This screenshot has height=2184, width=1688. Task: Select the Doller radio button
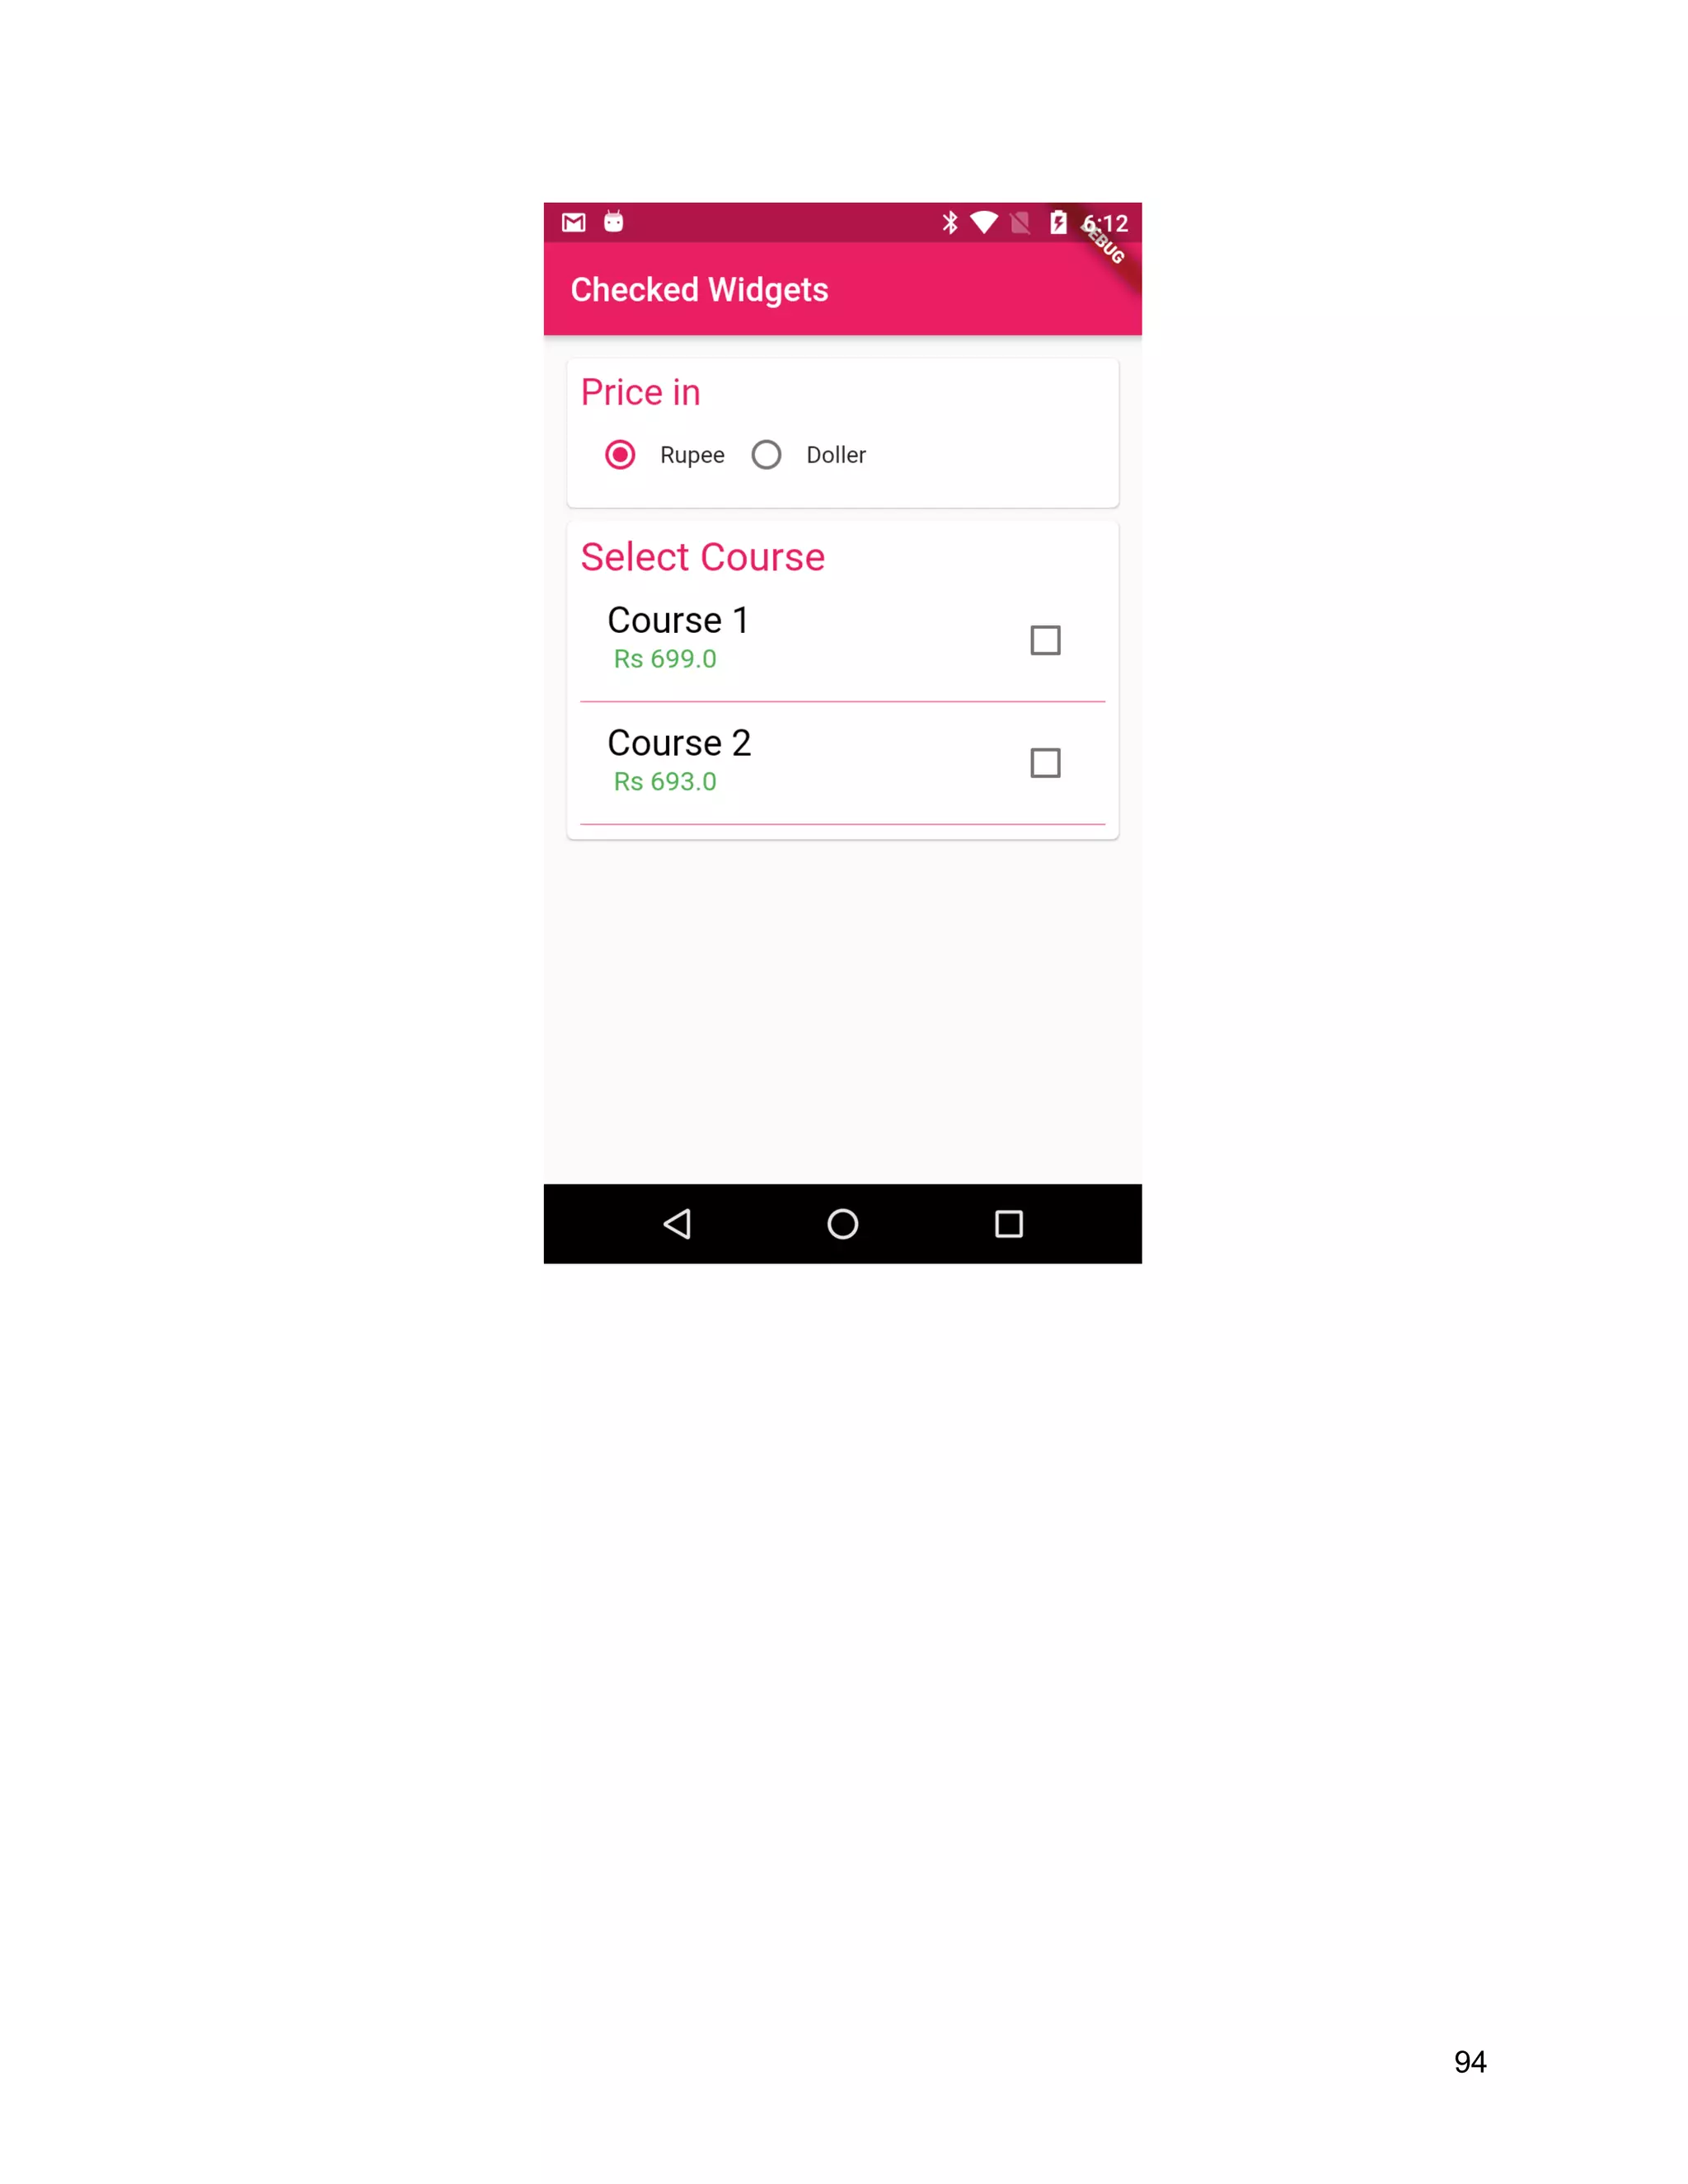[767, 455]
